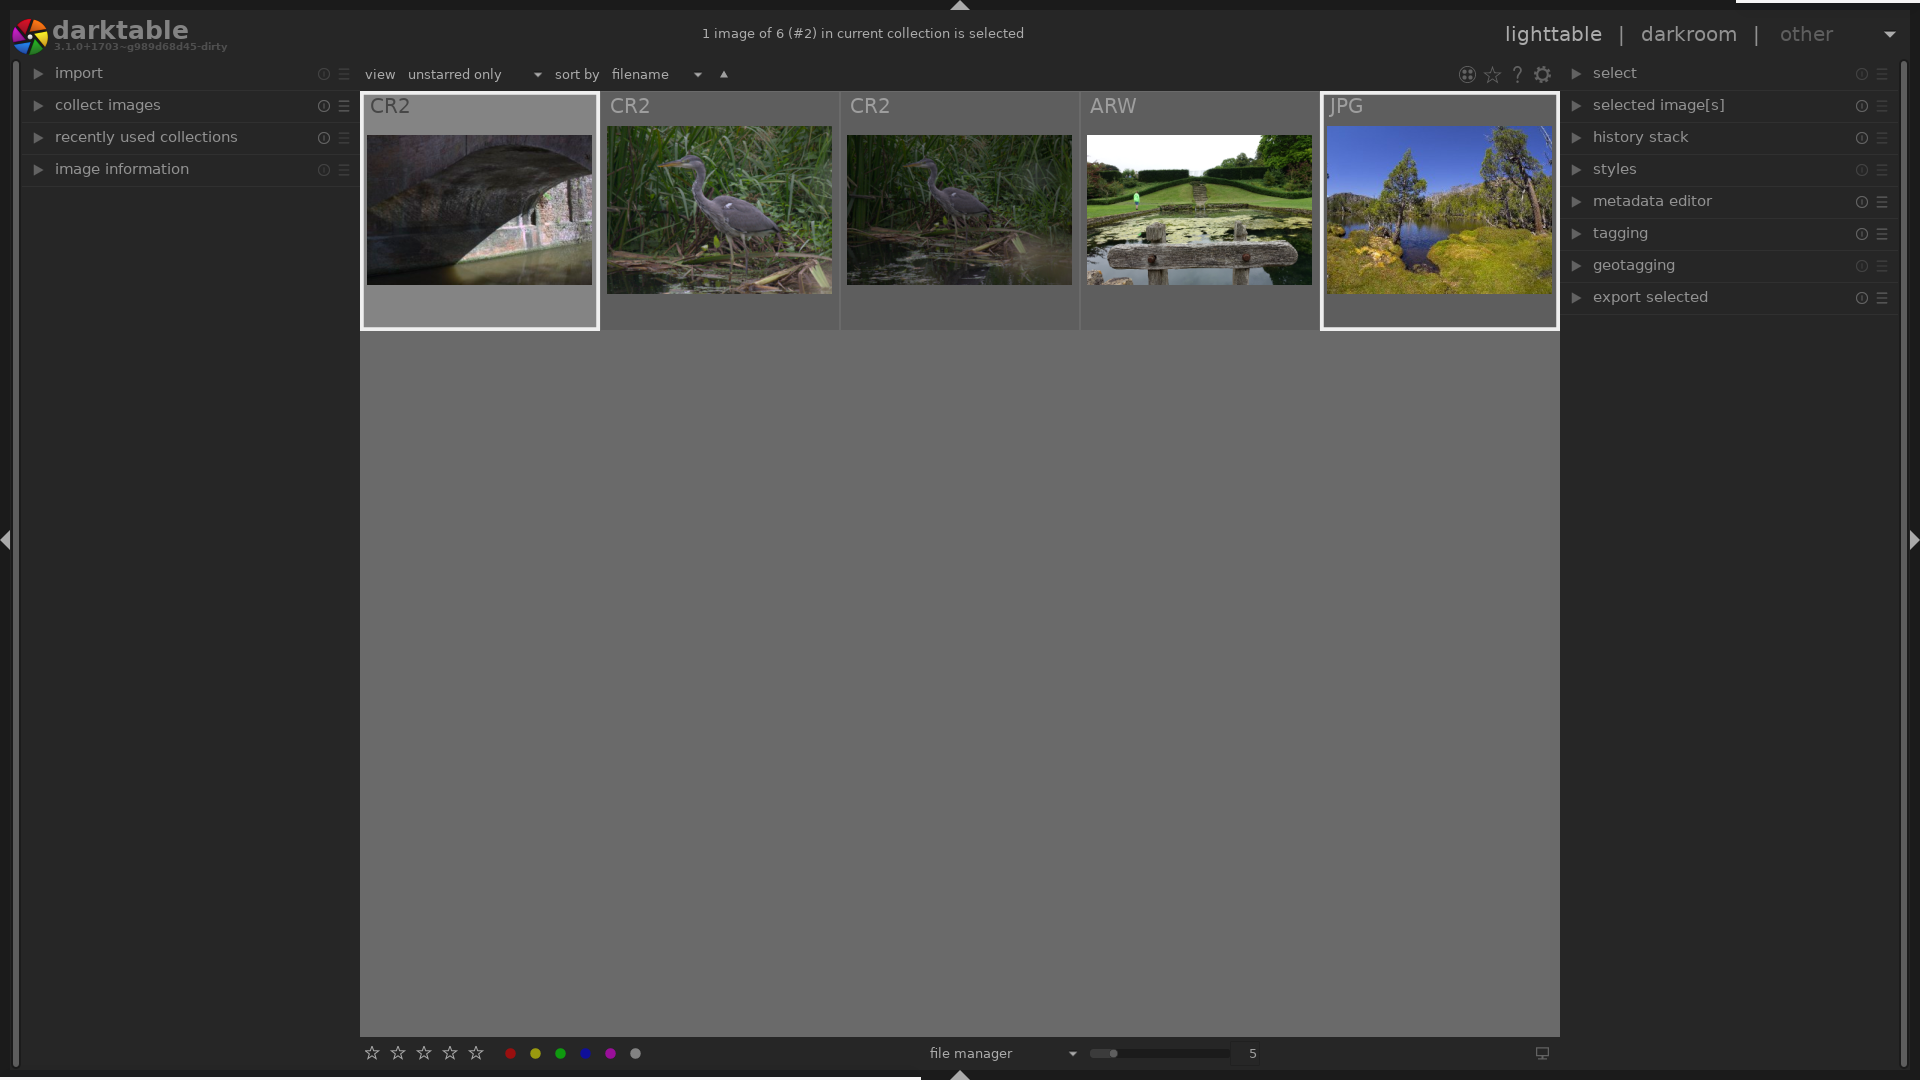Switch to the darkroom view
Viewport: 1920px width, 1080px height.
coord(1688,34)
